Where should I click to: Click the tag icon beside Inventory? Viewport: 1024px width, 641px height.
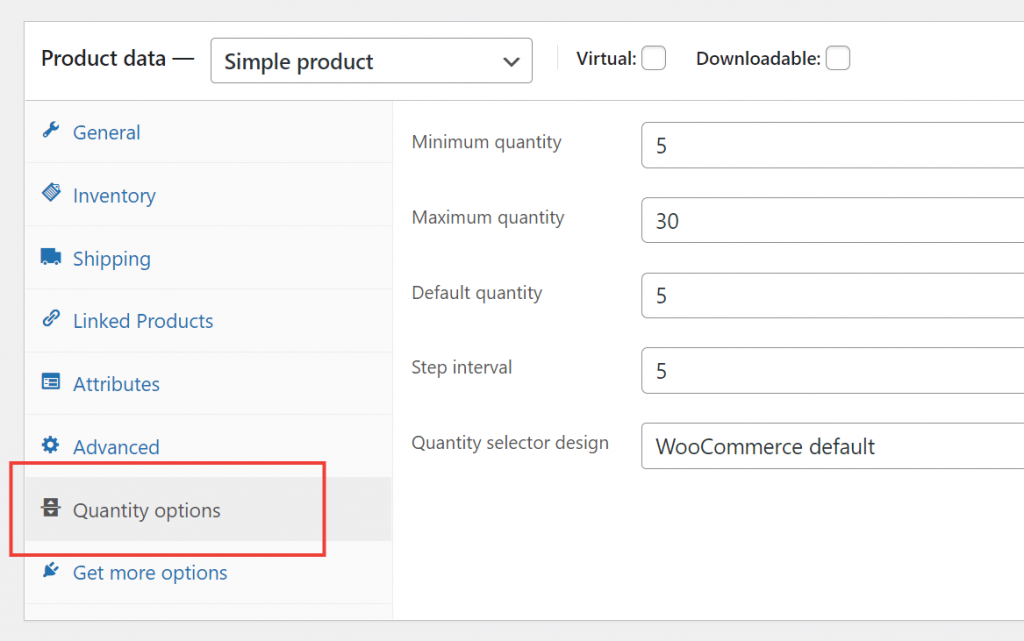(53, 194)
